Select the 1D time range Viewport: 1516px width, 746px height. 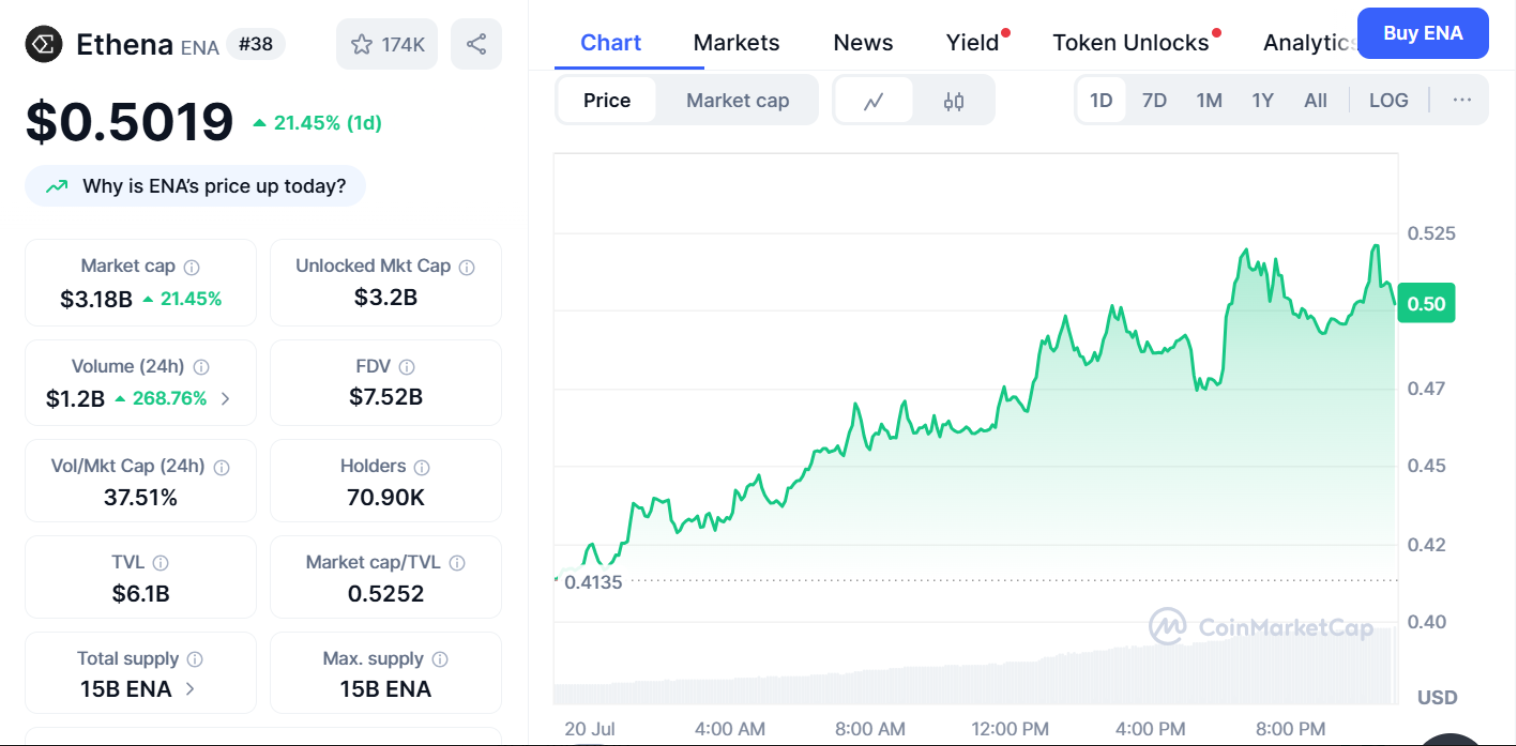pyautogui.click(x=1101, y=100)
